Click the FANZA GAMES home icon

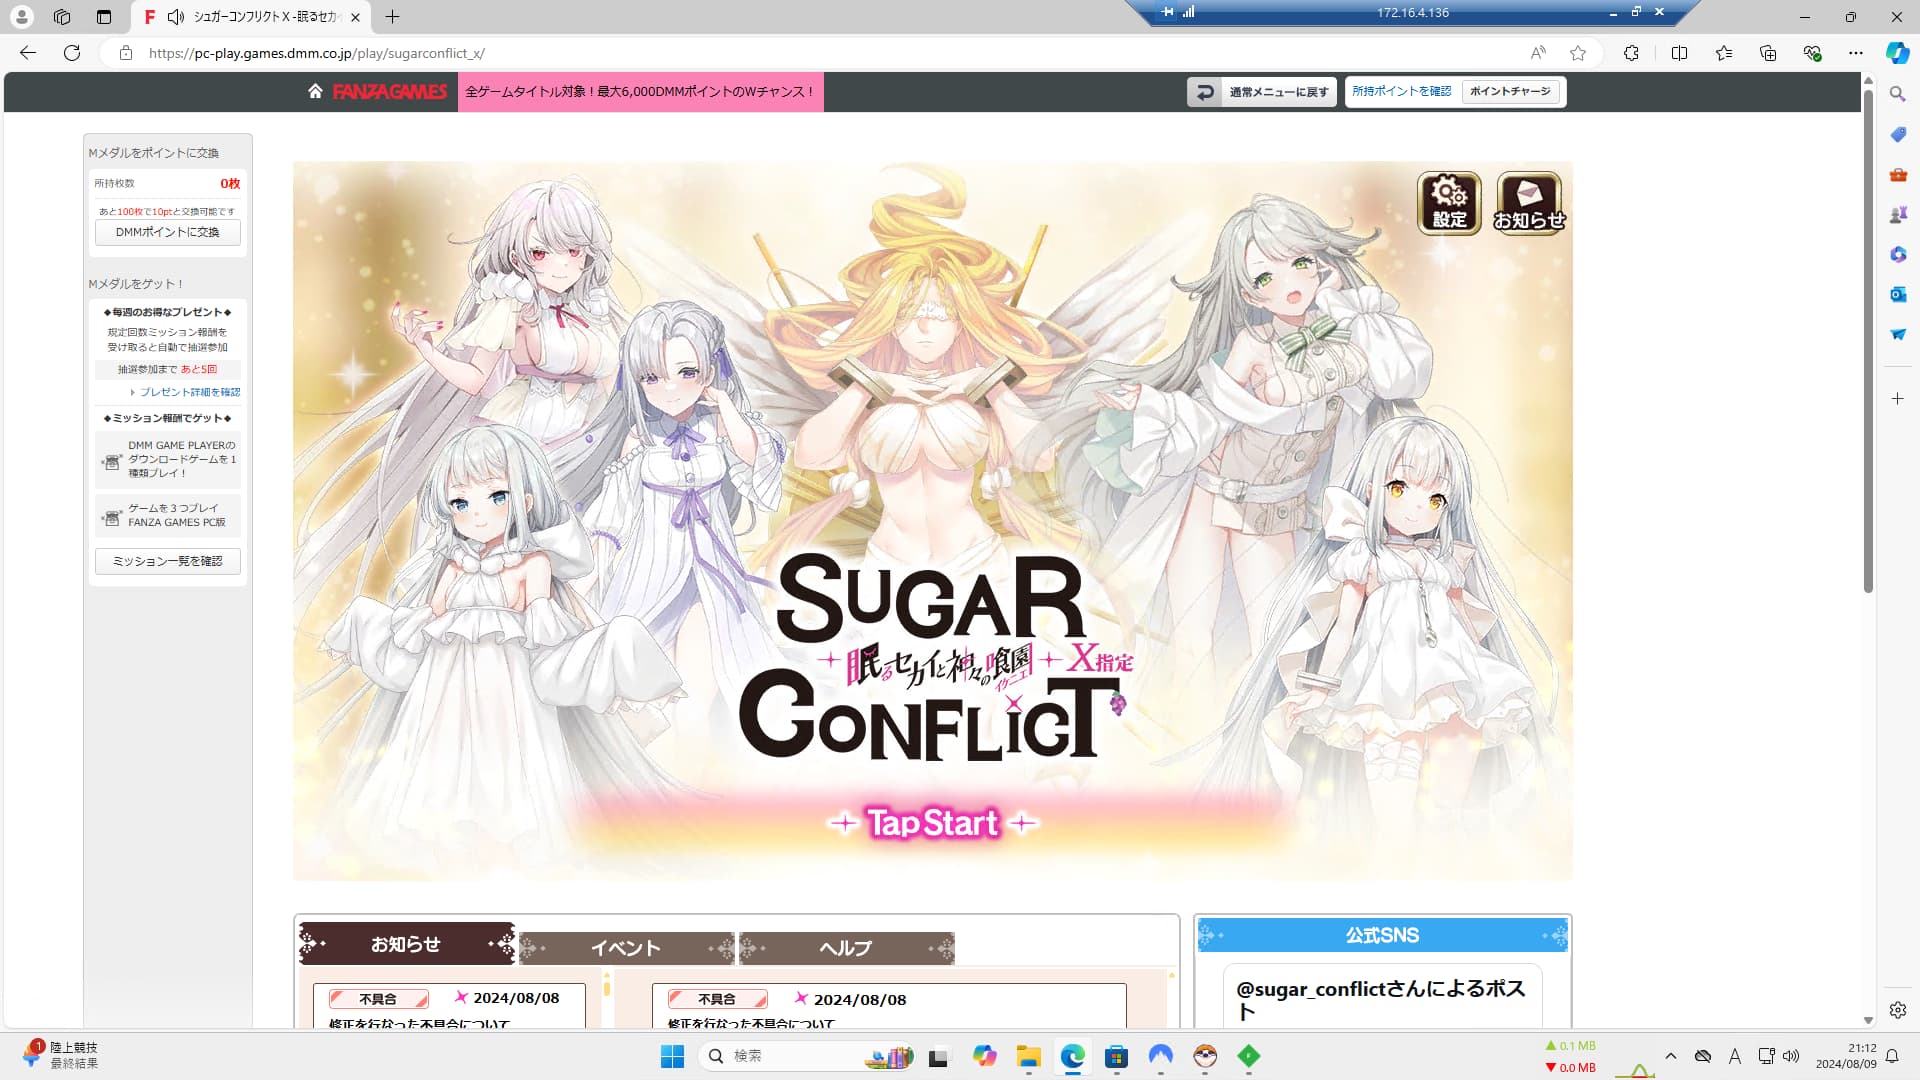315,91
